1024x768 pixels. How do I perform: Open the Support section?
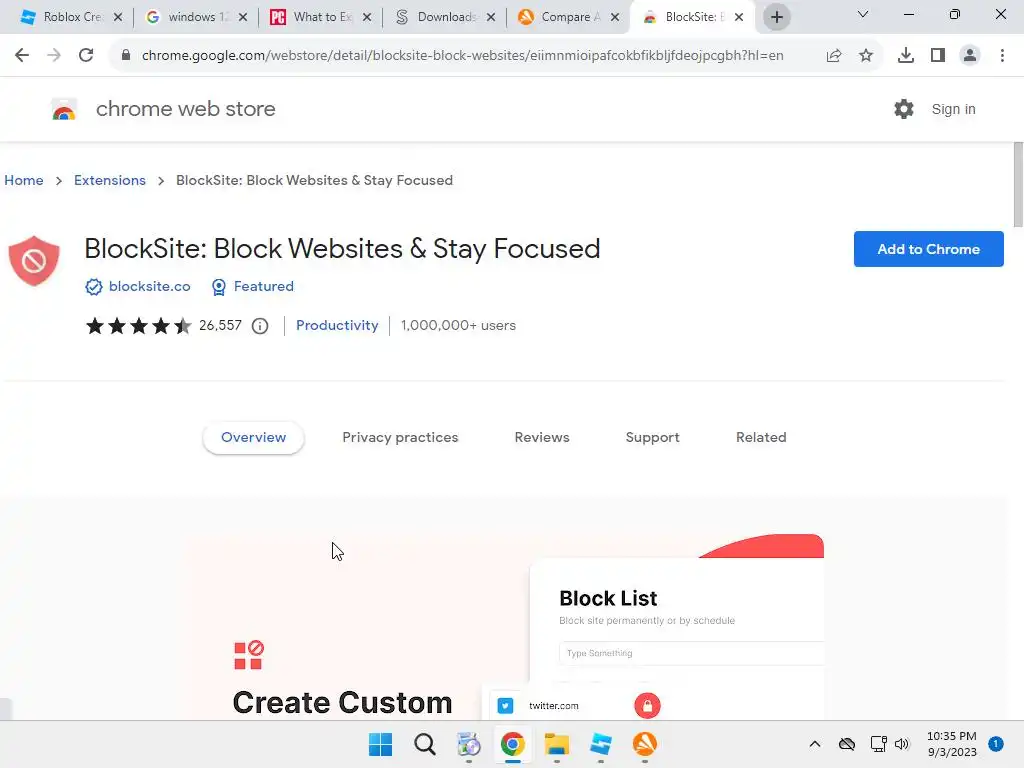652,438
